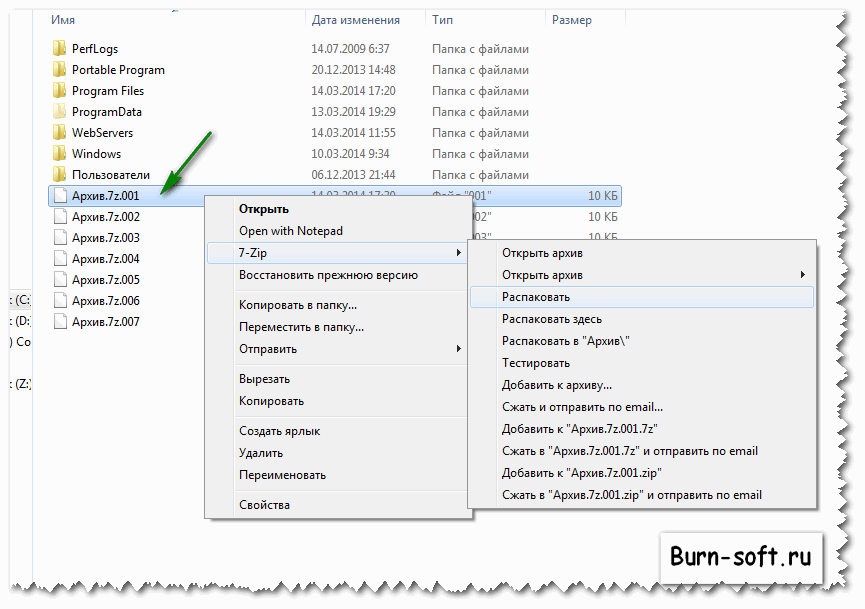Click the WebServers folder icon
Image resolution: width=865 pixels, height=609 pixels.
click(x=59, y=133)
